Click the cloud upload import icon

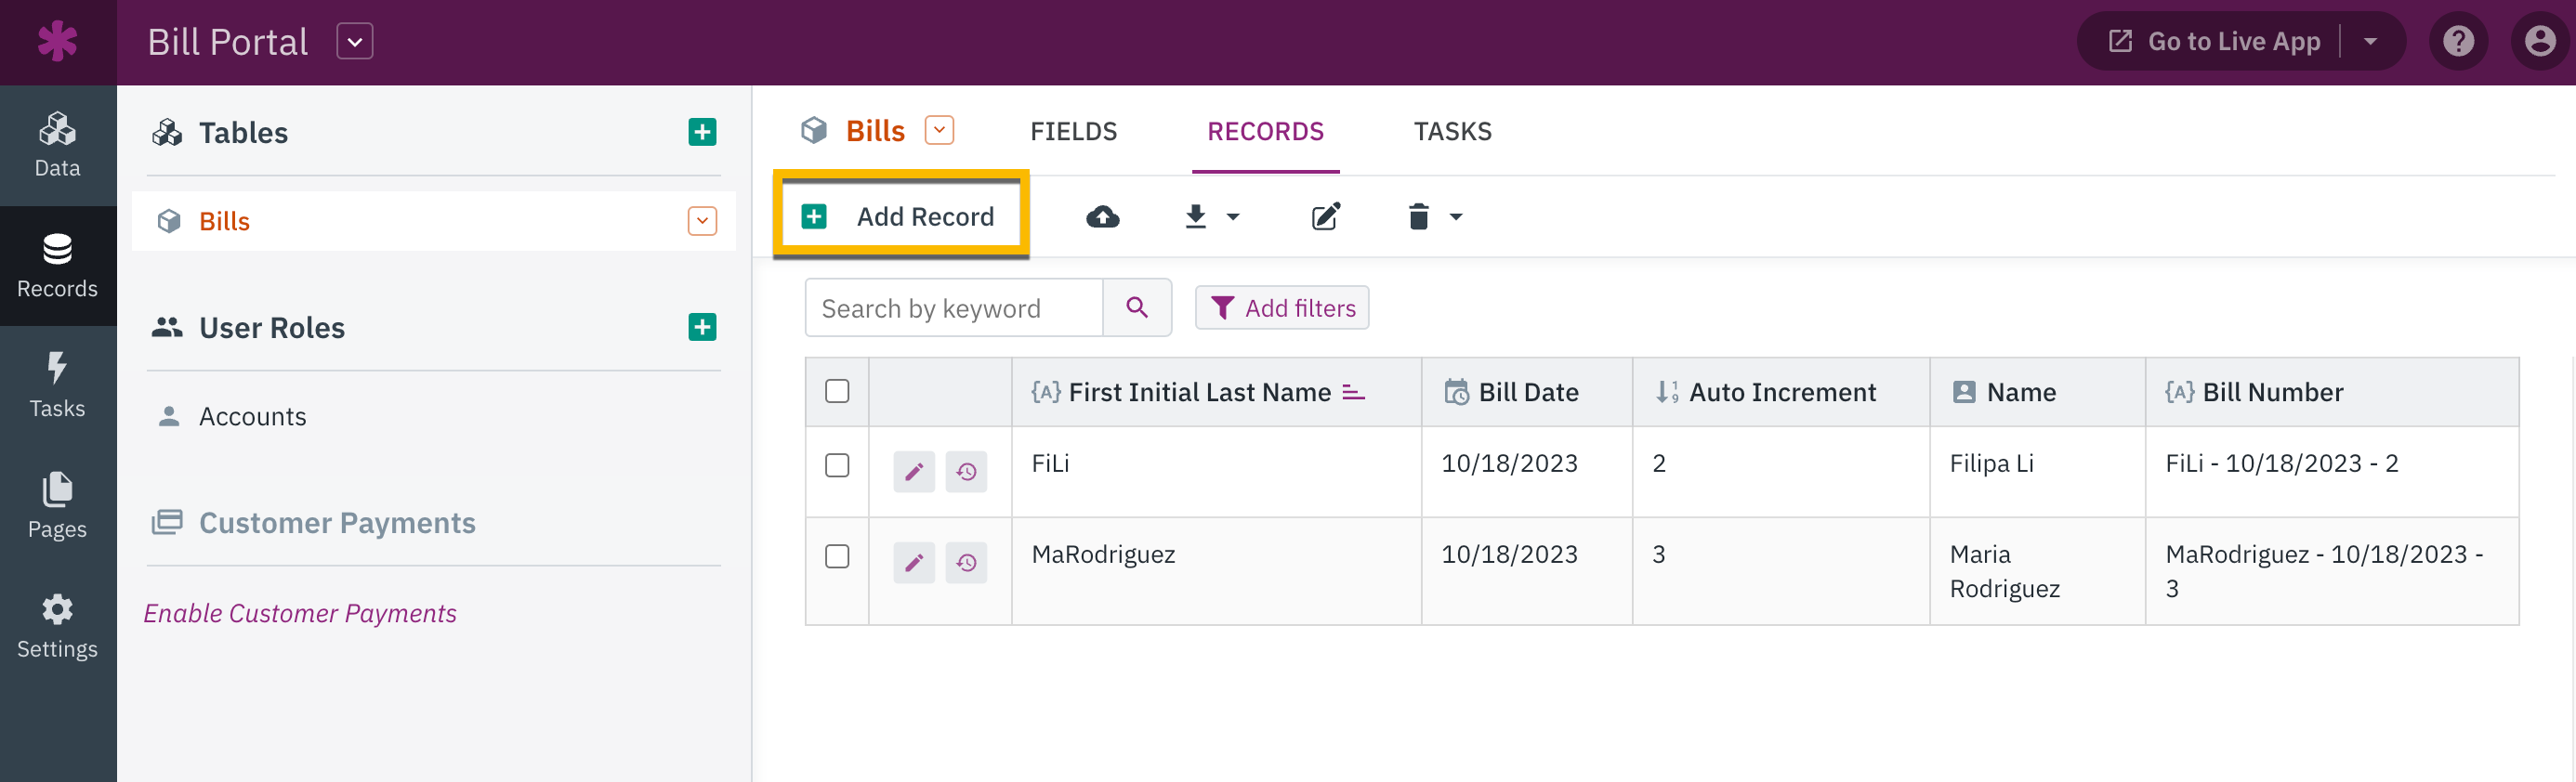(x=1102, y=217)
